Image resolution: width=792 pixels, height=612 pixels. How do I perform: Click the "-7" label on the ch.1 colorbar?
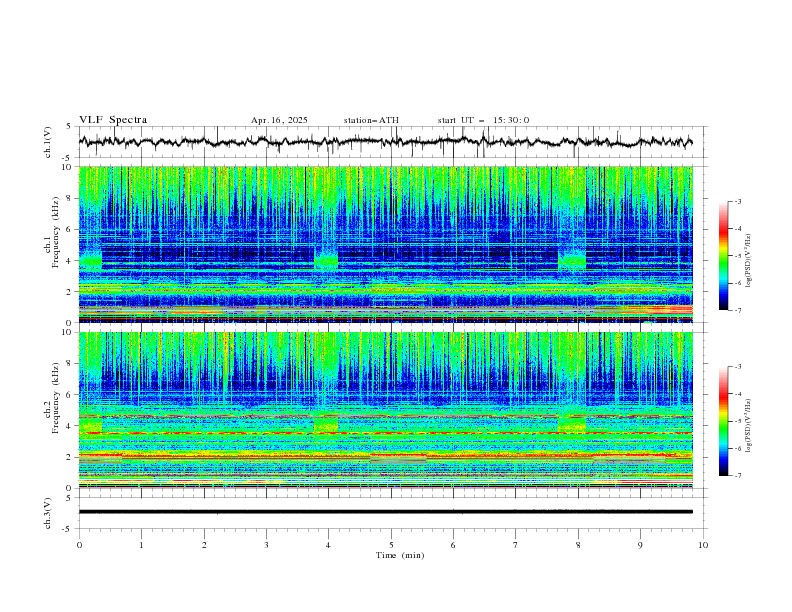(x=738, y=311)
